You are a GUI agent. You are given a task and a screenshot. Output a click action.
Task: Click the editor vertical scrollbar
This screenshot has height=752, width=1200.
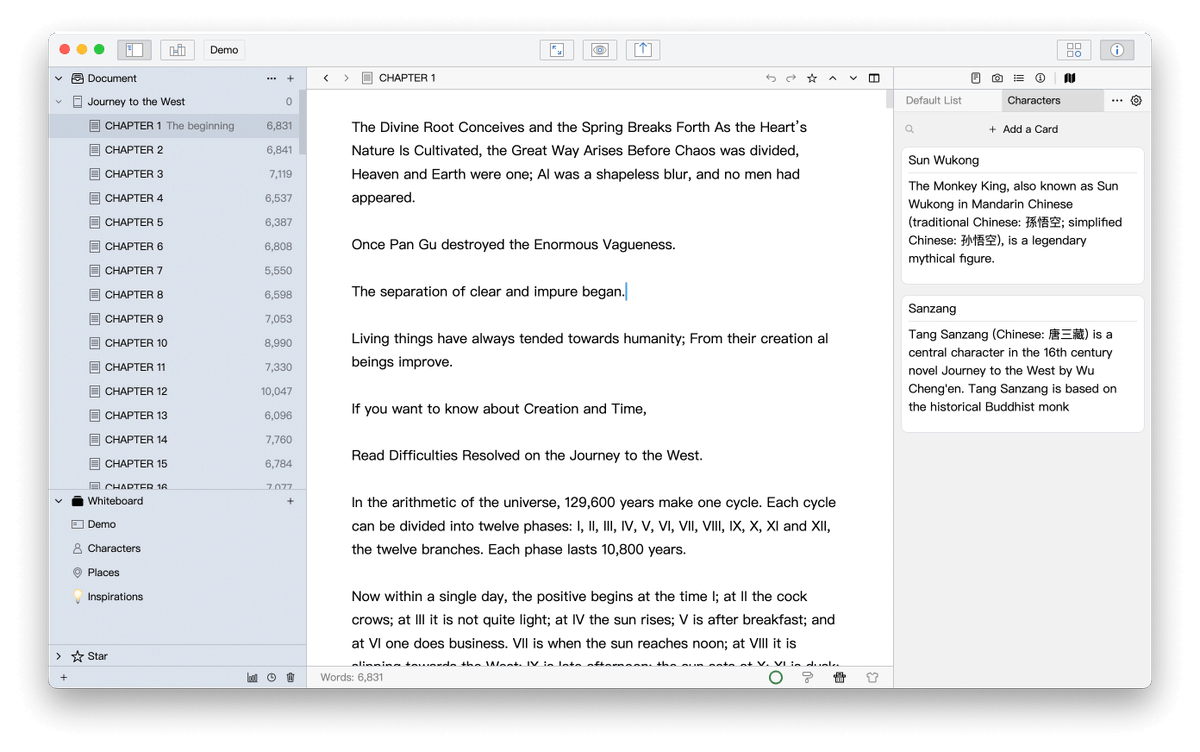889,99
